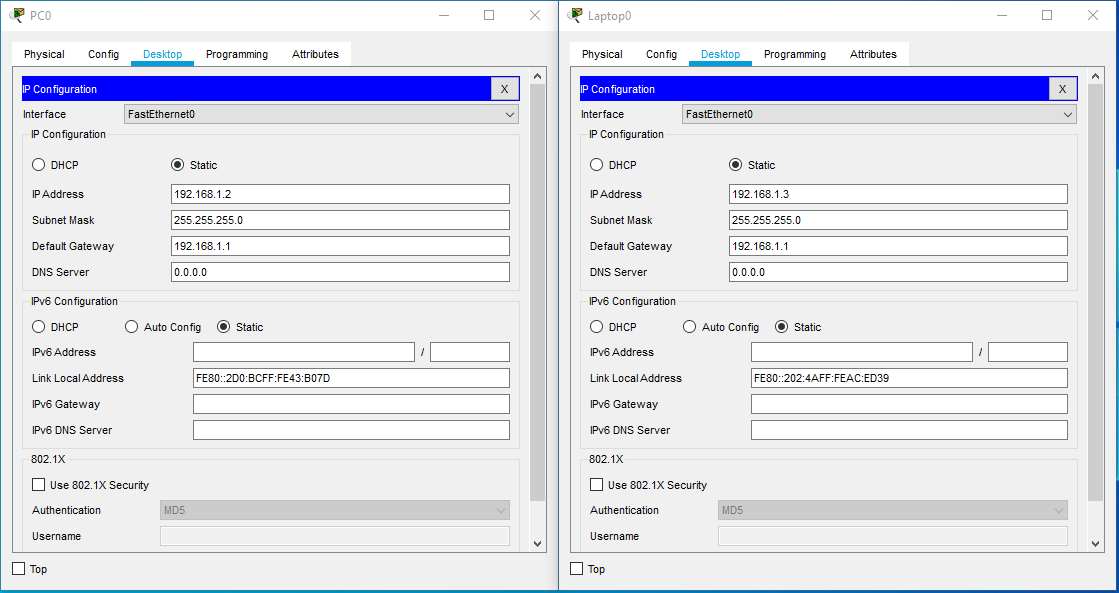The width and height of the screenshot is (1119, 593).
Task: Click IP Address field 192.168.1.3 in Laptop0
Action: (898, 194)
